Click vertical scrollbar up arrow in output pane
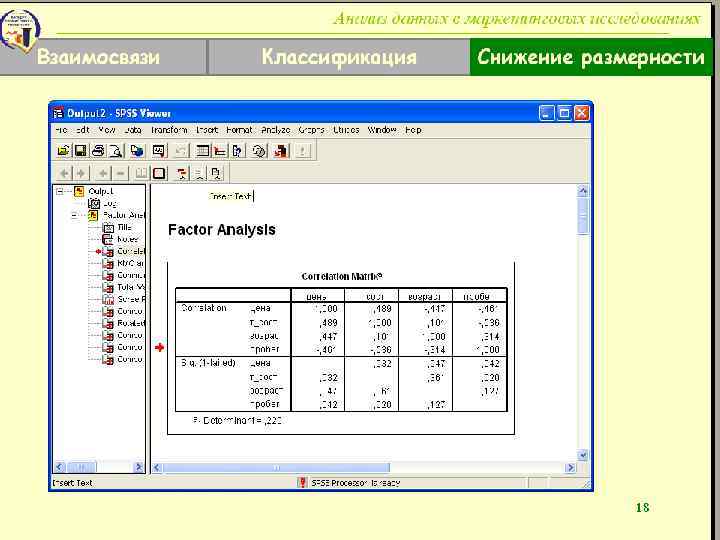 pyautogui.click(x=583, y=191)
